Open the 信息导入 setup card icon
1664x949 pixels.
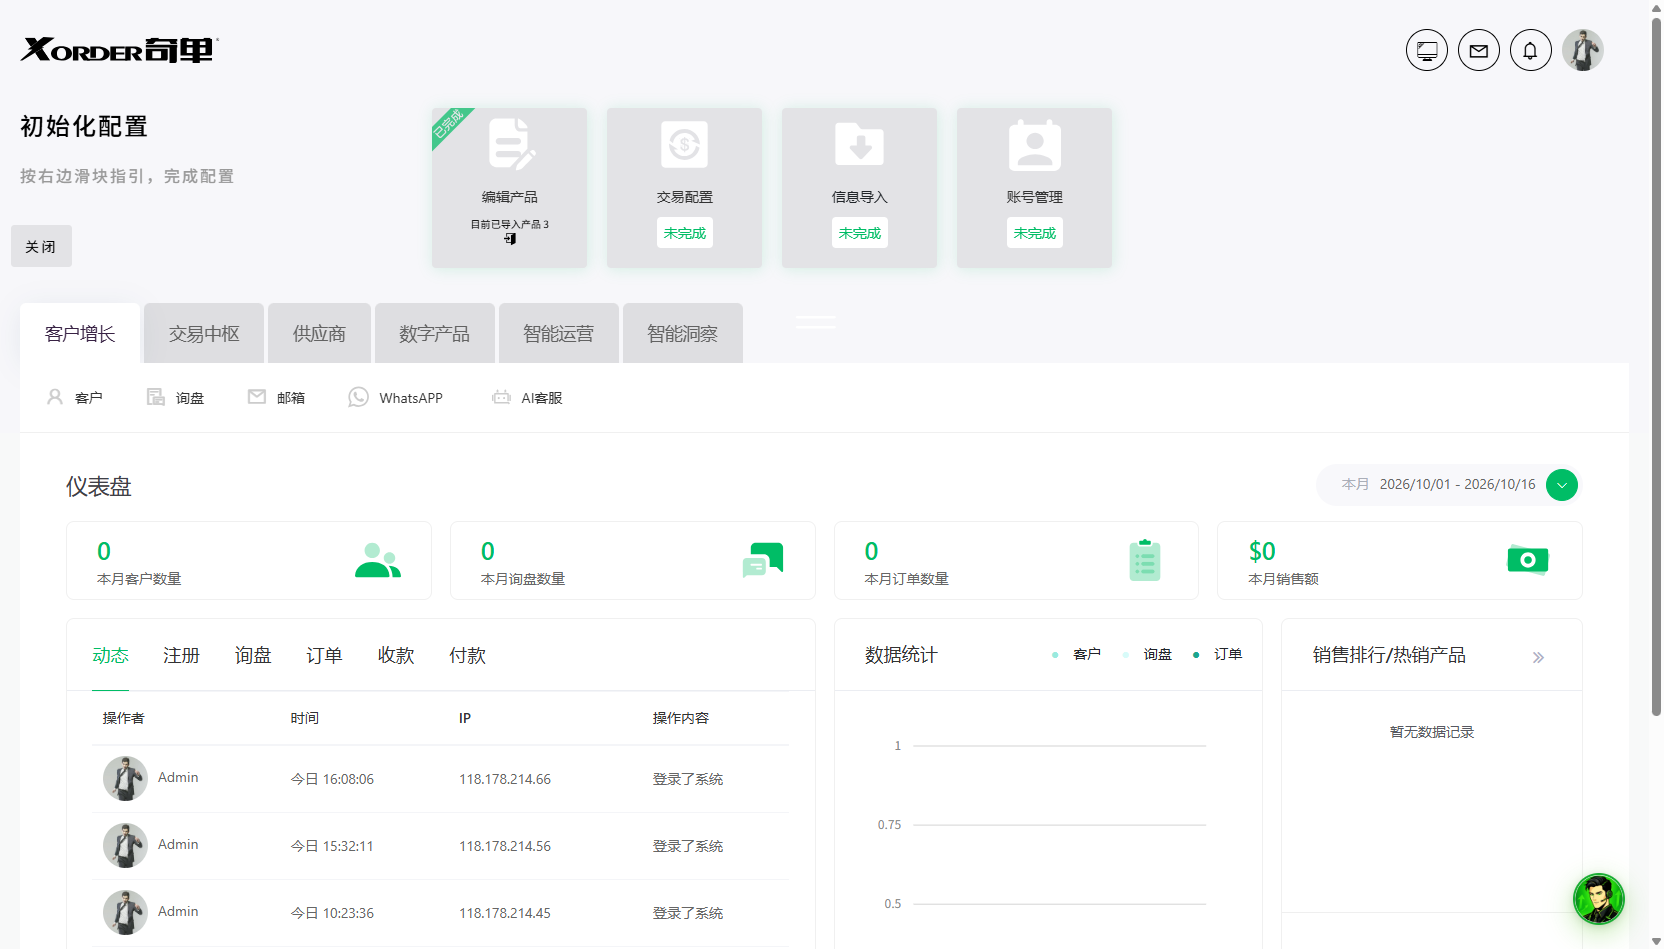click(860, 145)
